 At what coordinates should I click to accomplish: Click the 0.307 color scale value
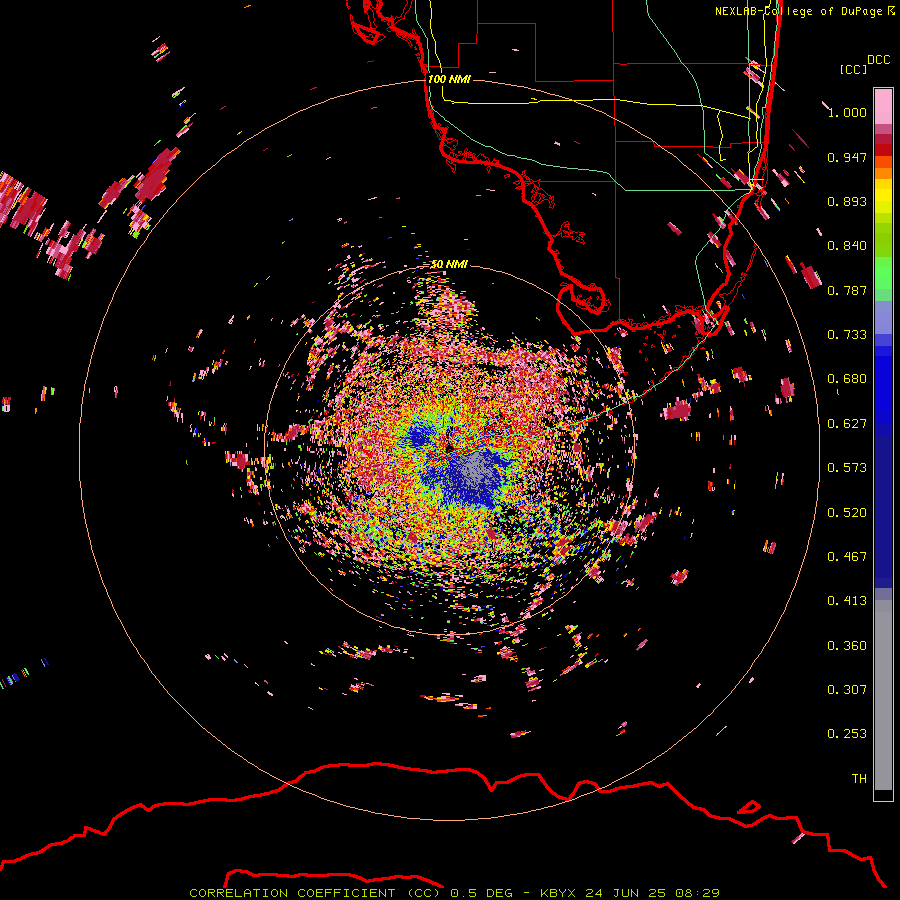point(847,690)
